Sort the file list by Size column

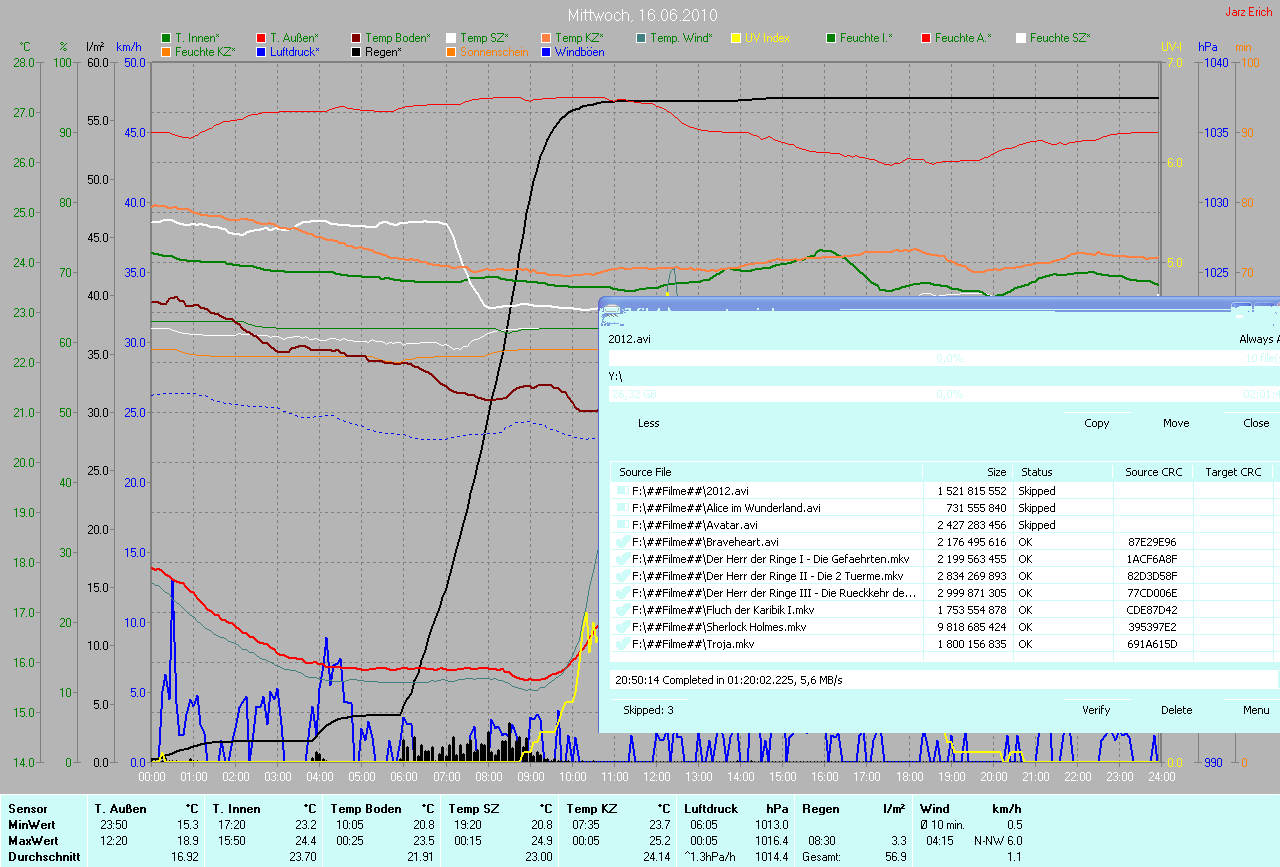tap(996, 472)
